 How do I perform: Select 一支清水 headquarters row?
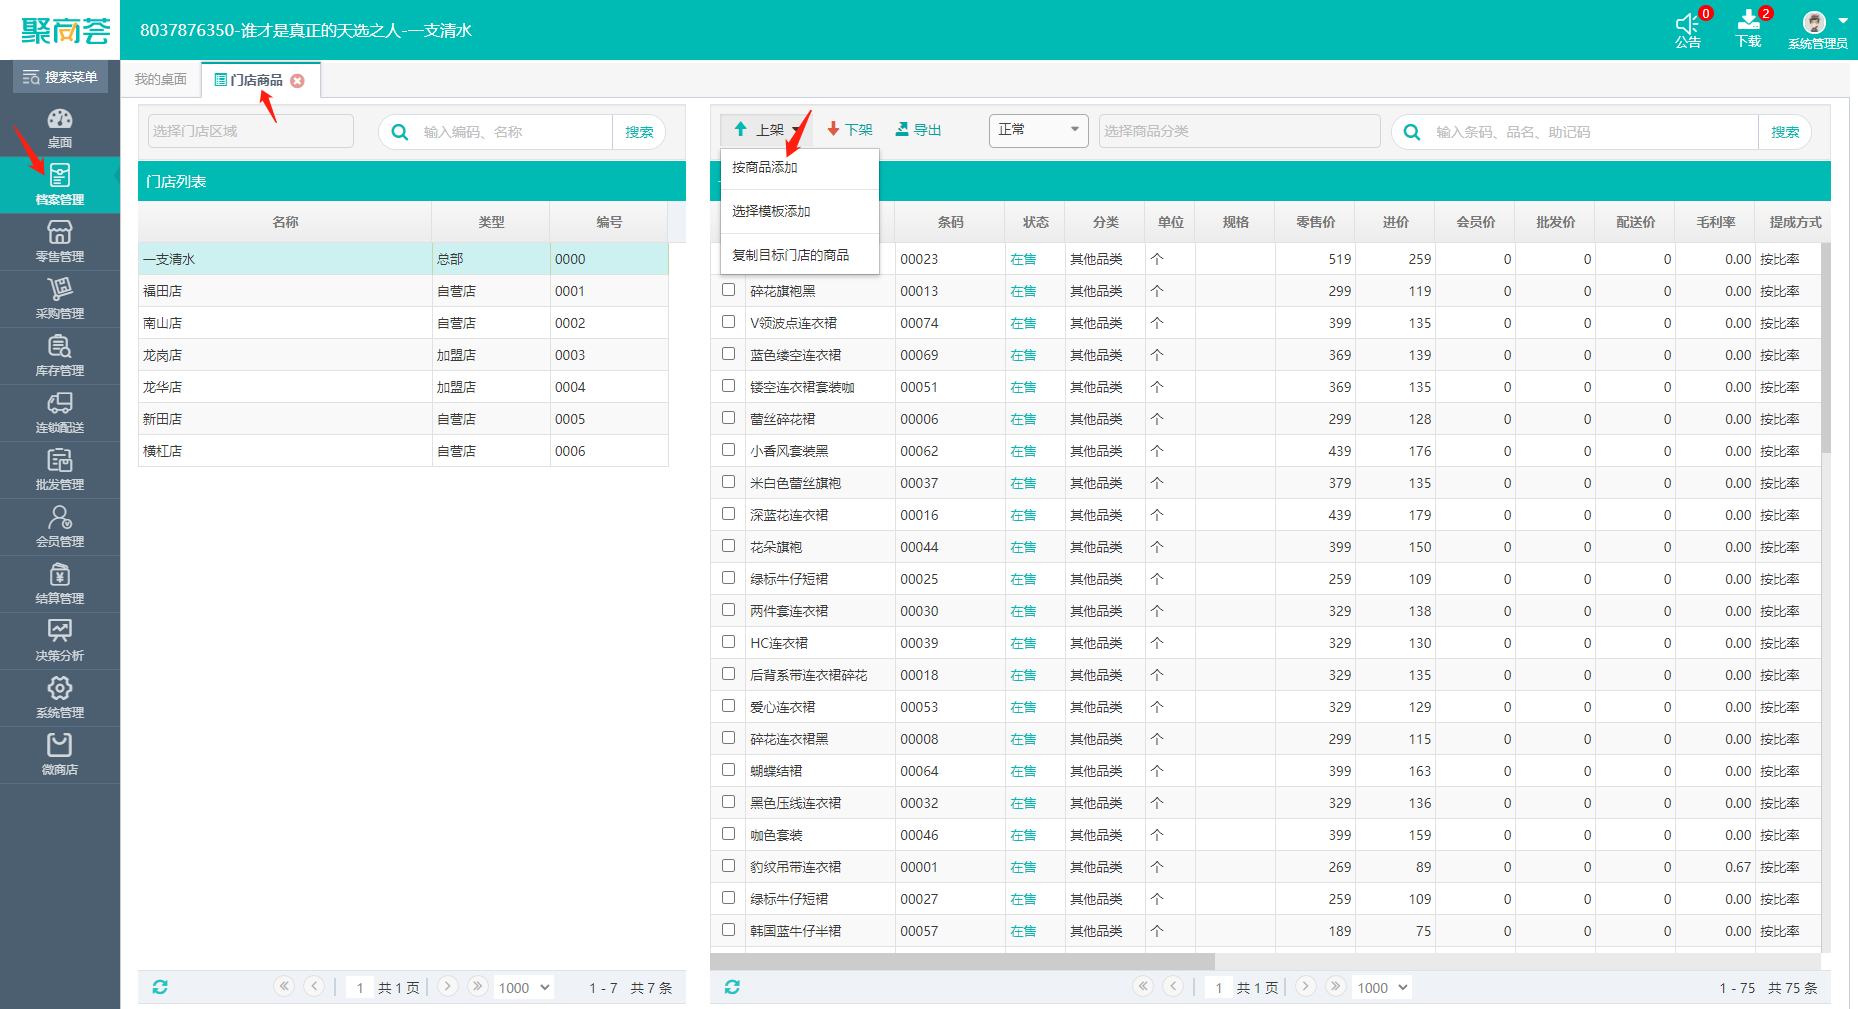pos(403,259)
